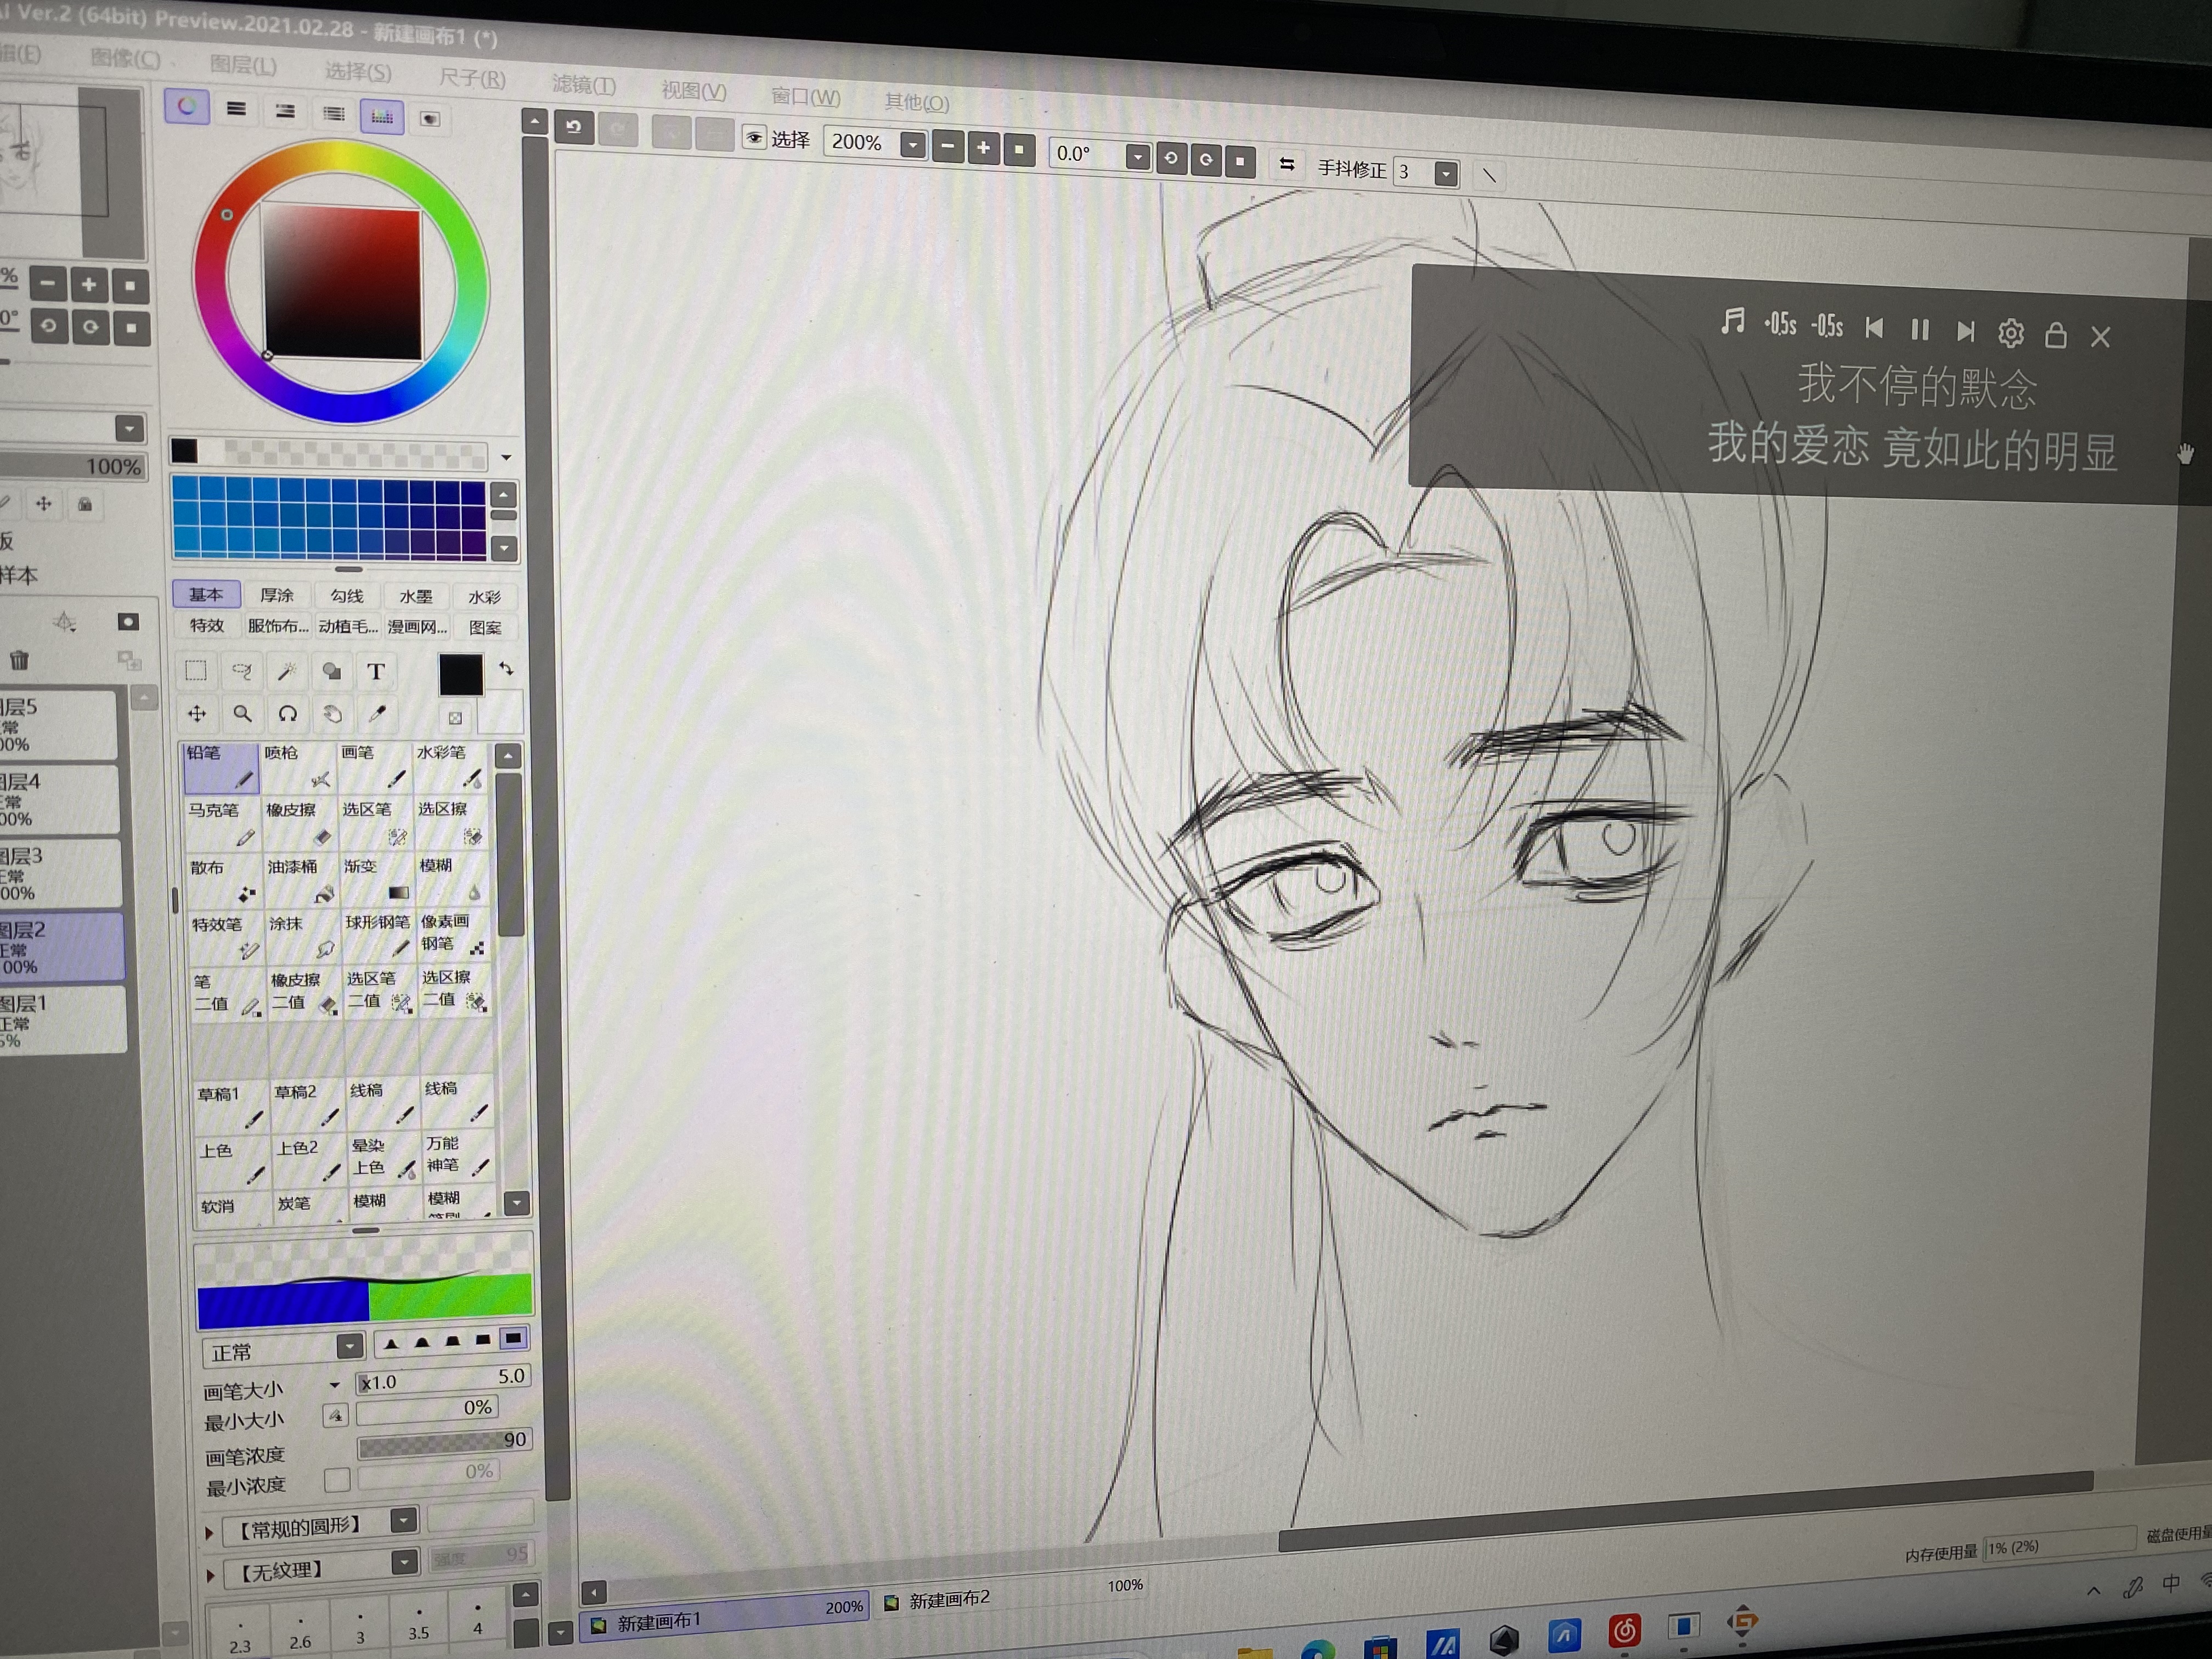Switch to the 厚涂 brush group tab

tap(277, 595)
